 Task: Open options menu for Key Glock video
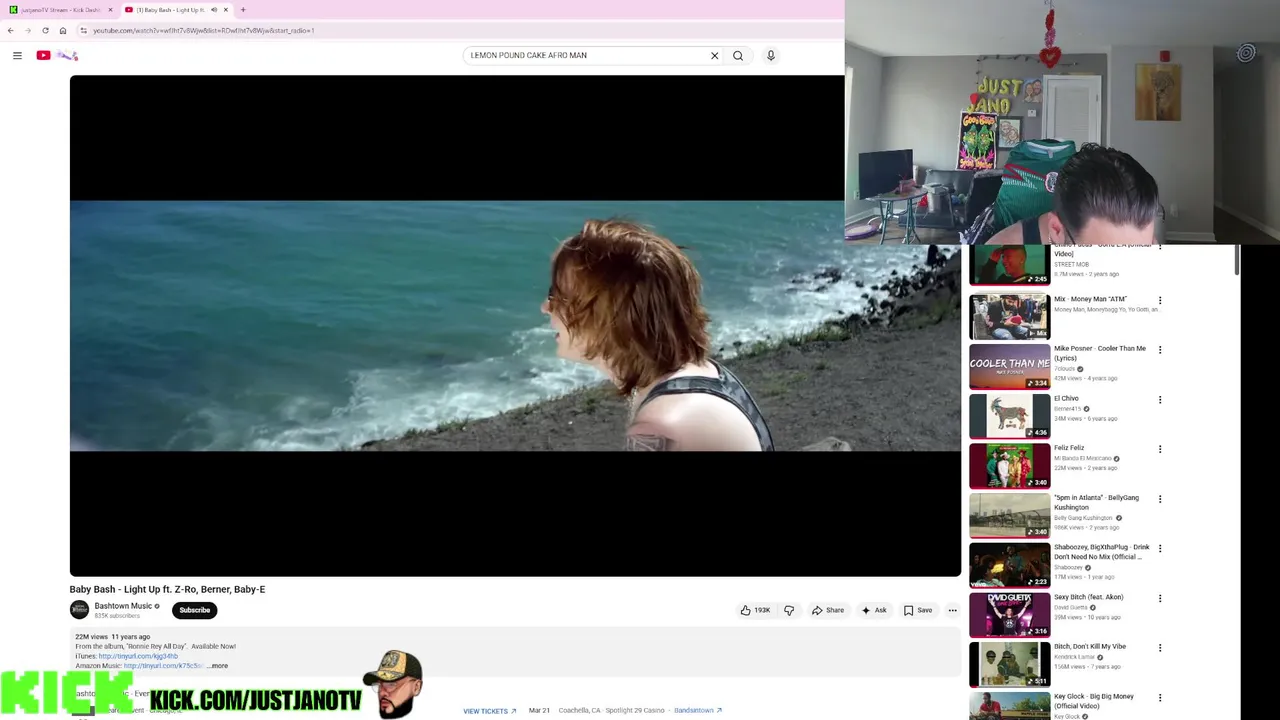tap(1160, 698)
